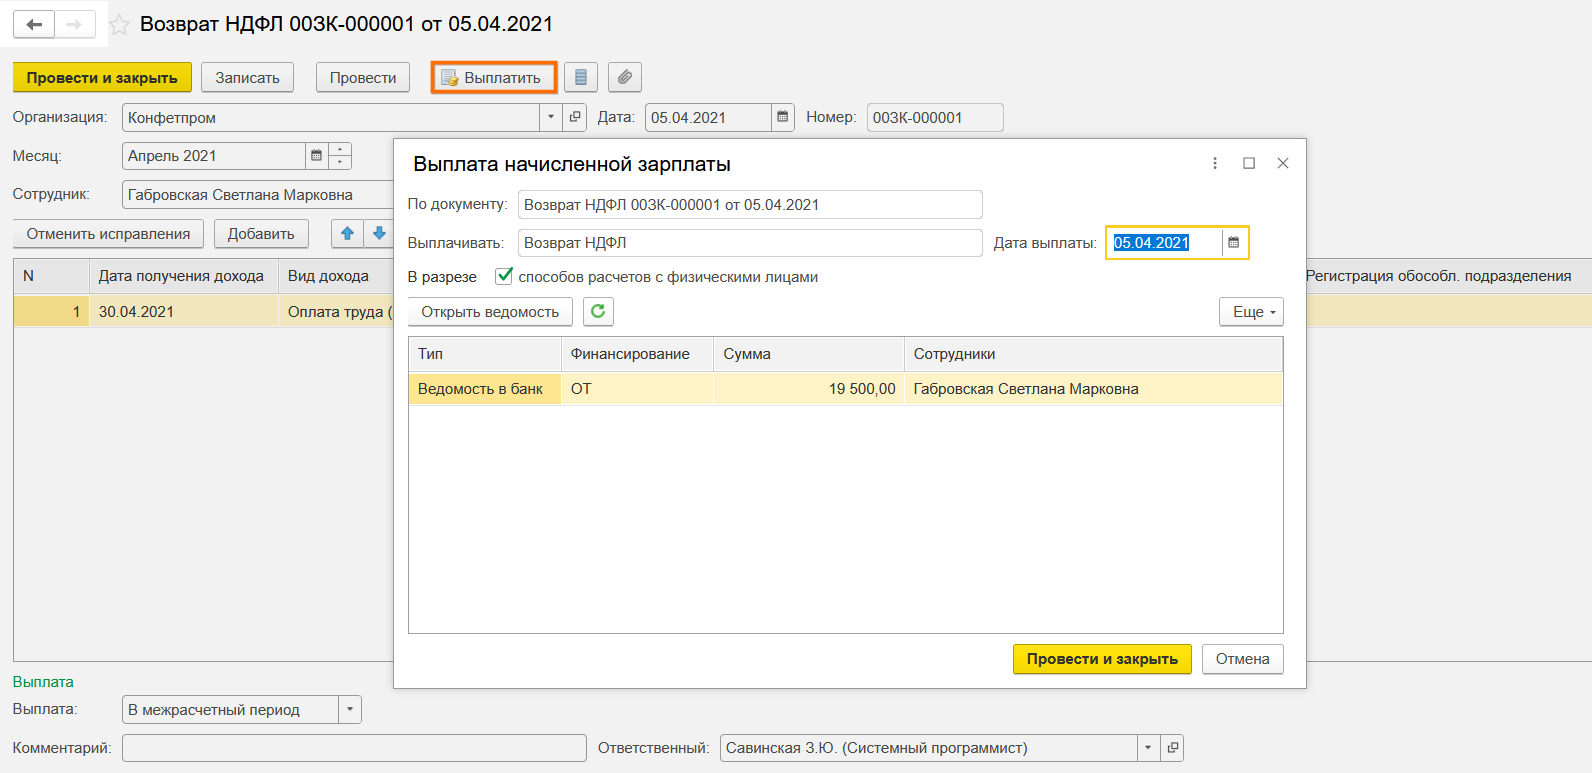Screen dimensions: 1592x773
Task: Select Габровская Светлана Марковна cell in dialog table
Action: click(1093, 389)
